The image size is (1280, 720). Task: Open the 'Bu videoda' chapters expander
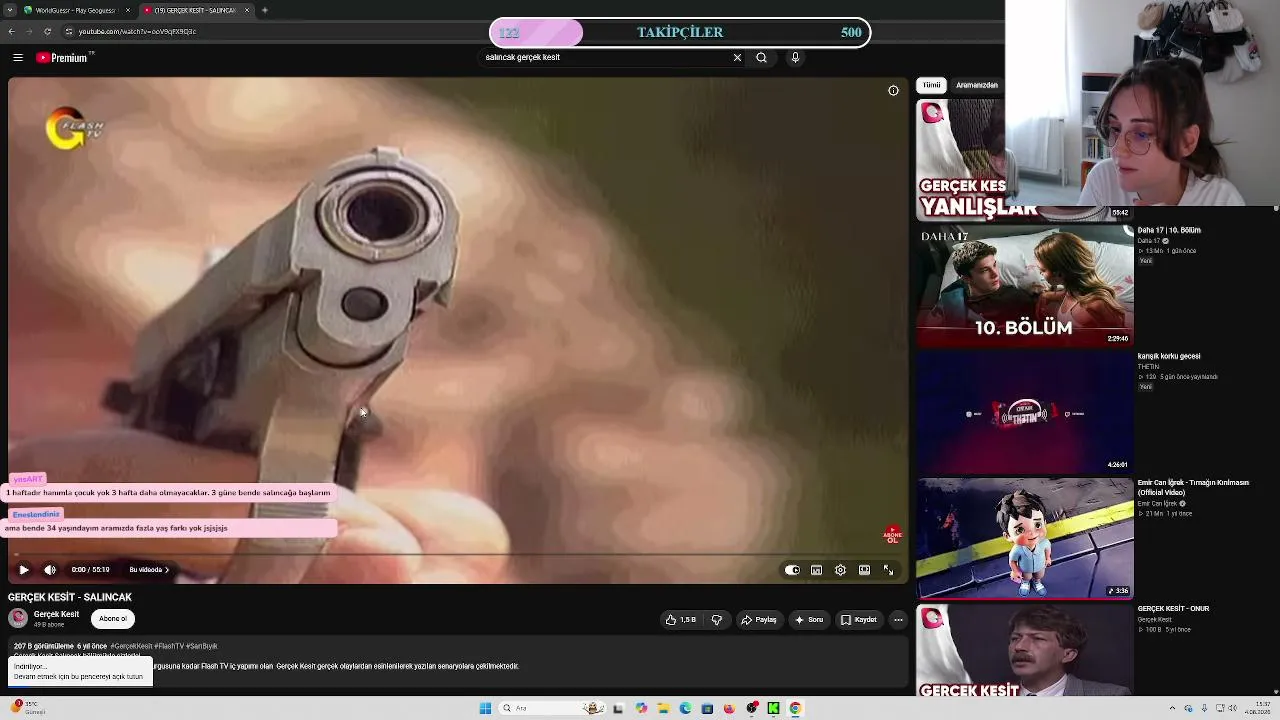point(149,570)
